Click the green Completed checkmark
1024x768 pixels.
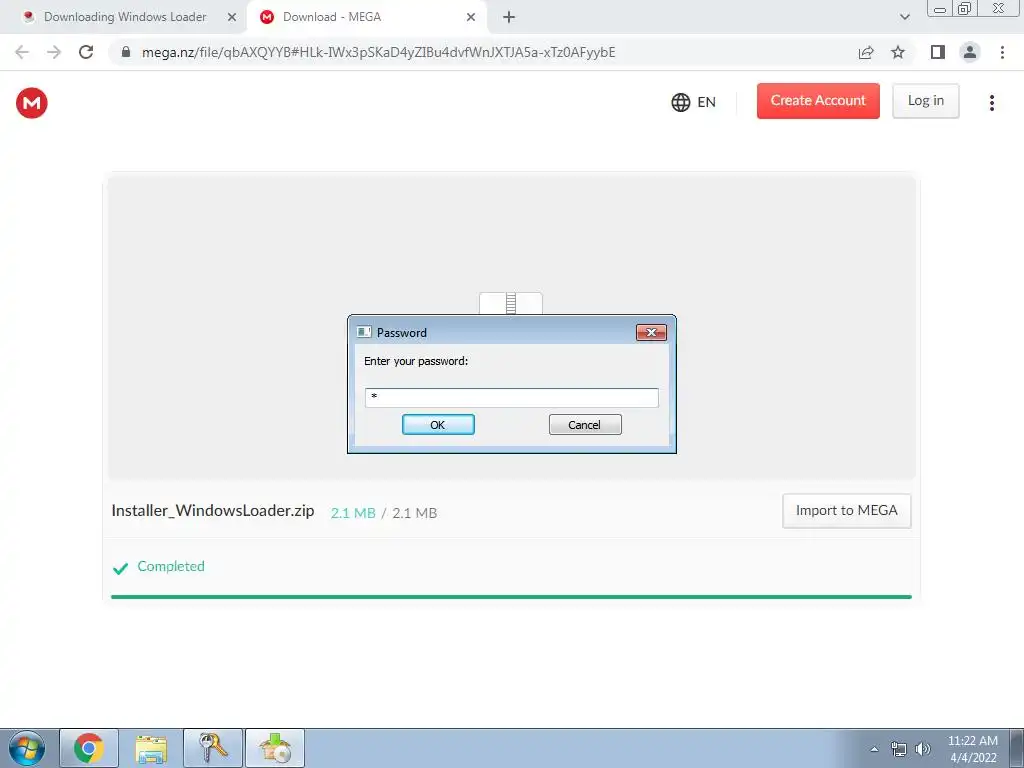coord(121,568)
